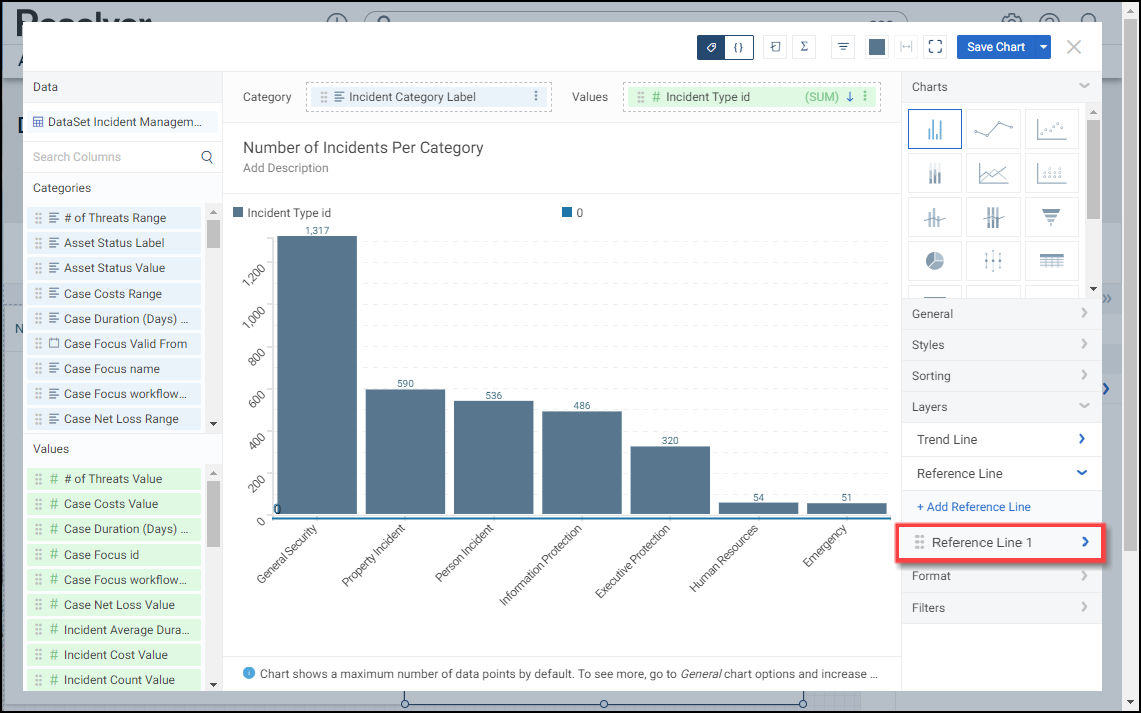Click the Save Chart button

coord(995,47)
